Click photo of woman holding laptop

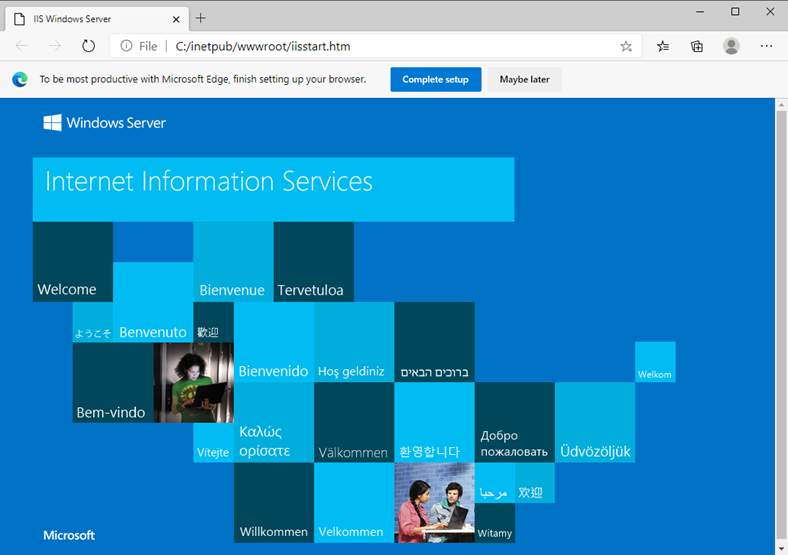[193, 383]
